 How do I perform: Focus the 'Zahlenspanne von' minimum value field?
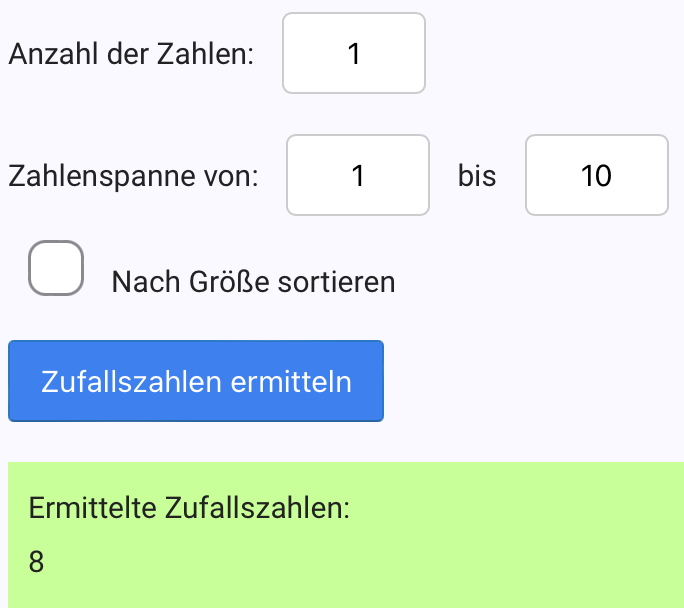[358, 175]
